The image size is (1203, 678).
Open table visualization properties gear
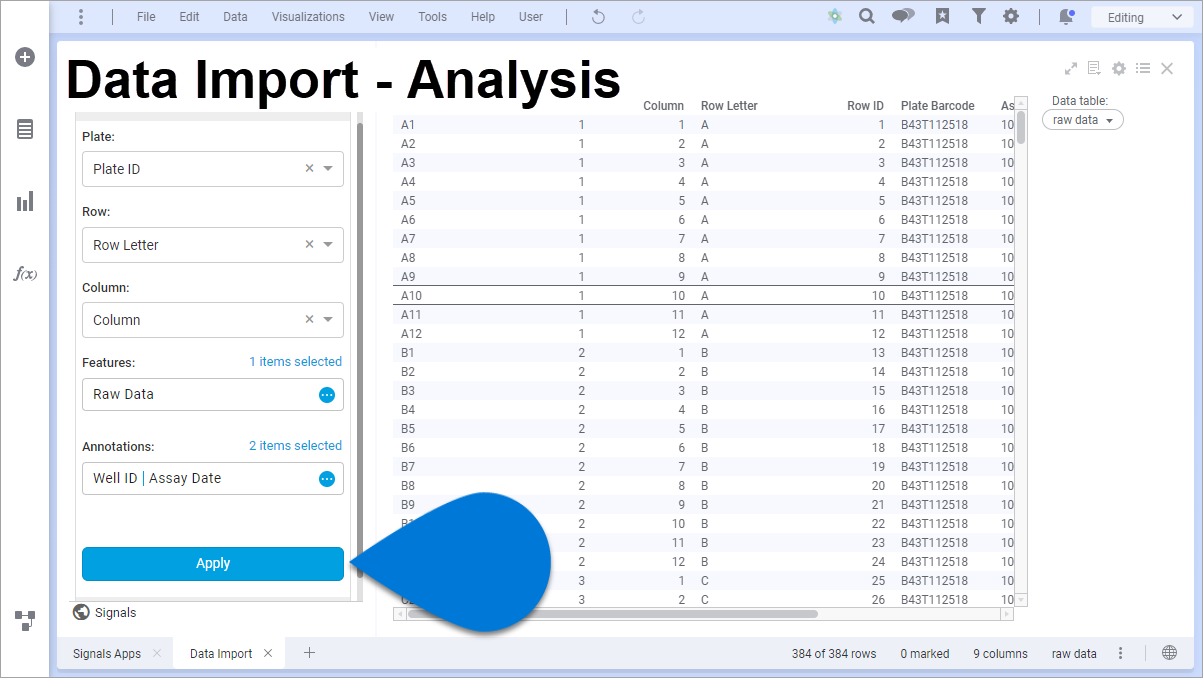(1119, 68)
